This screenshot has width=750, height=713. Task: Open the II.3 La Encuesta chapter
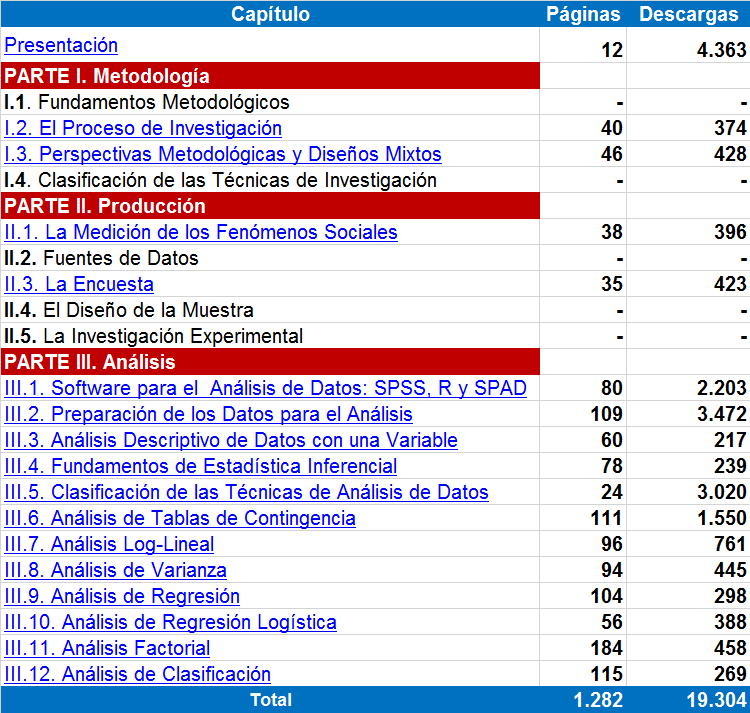point(79,284)
